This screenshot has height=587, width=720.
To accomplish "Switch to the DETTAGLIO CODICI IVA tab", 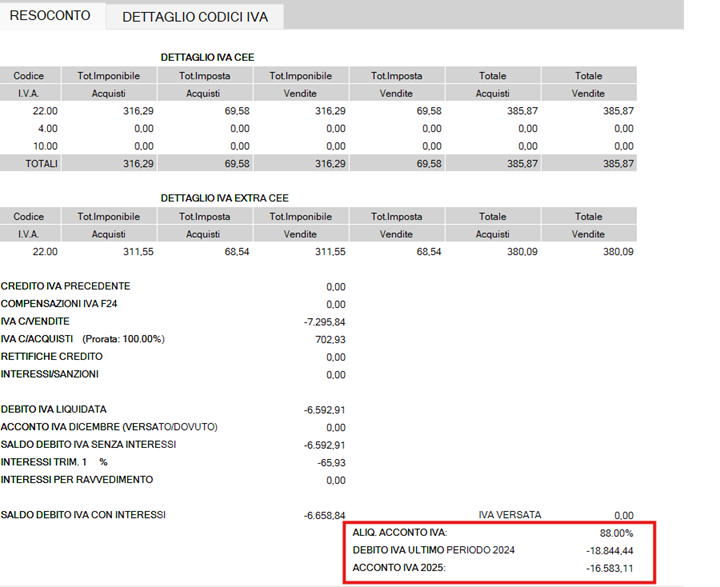I will [x=195, y=17].
